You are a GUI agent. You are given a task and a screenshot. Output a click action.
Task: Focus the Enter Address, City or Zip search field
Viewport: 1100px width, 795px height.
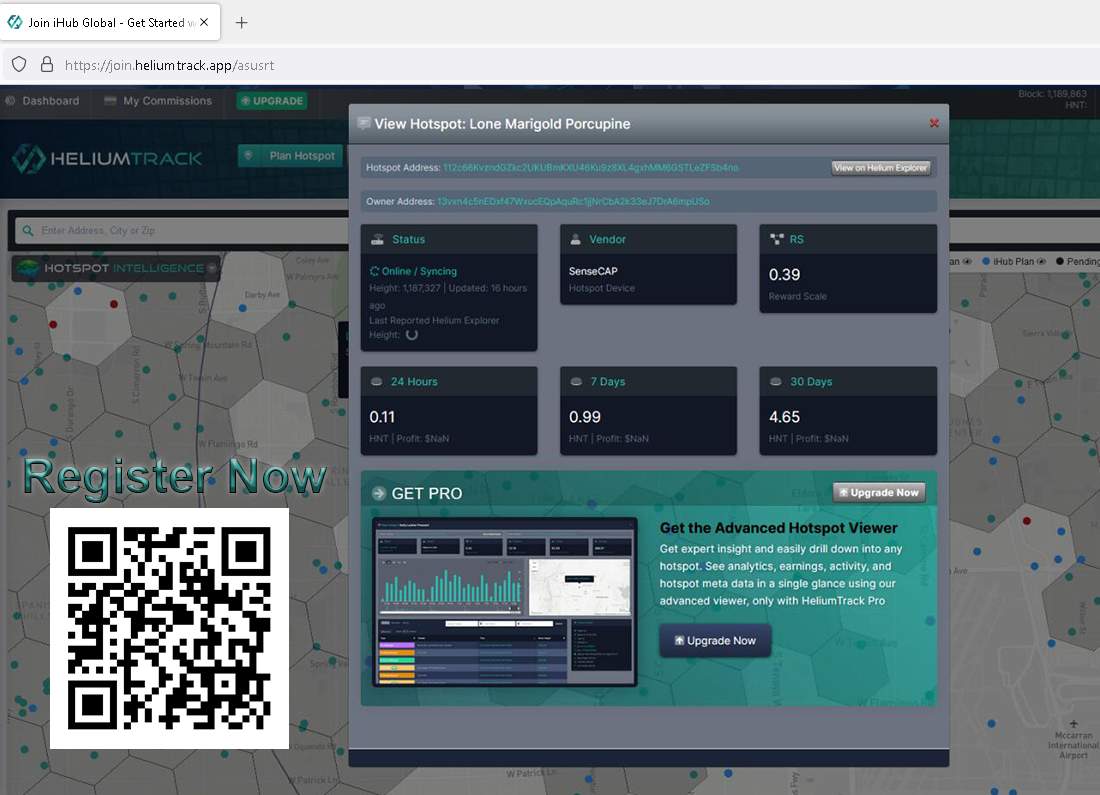pyautogui.click(x=182, y=230)
